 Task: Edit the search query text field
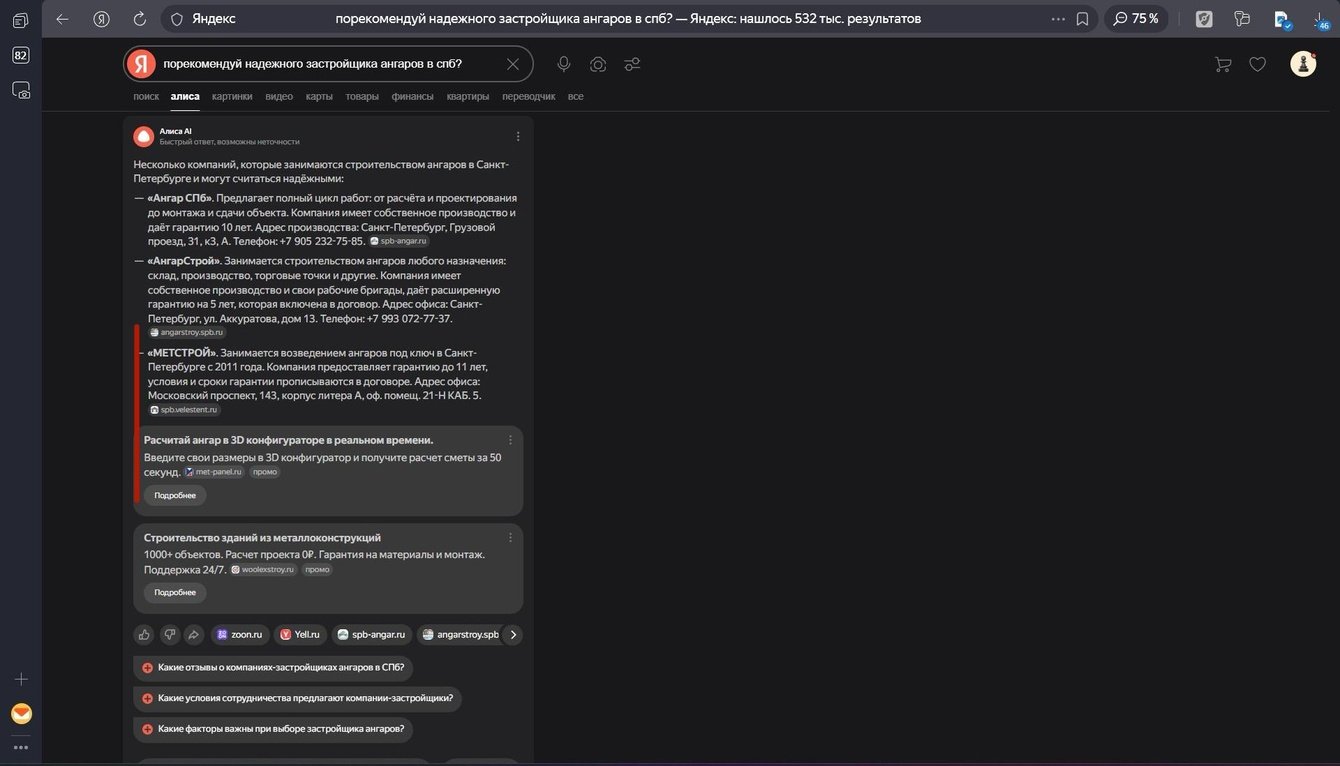[x=330, y=64]
